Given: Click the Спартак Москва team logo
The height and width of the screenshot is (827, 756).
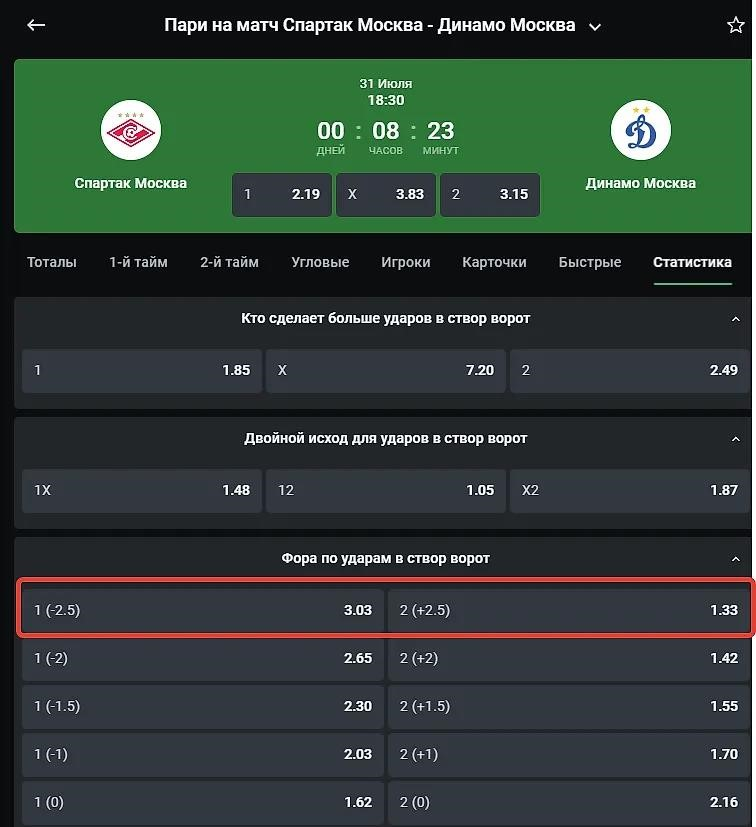Looking at the screenshot, I should click(131, 130).
